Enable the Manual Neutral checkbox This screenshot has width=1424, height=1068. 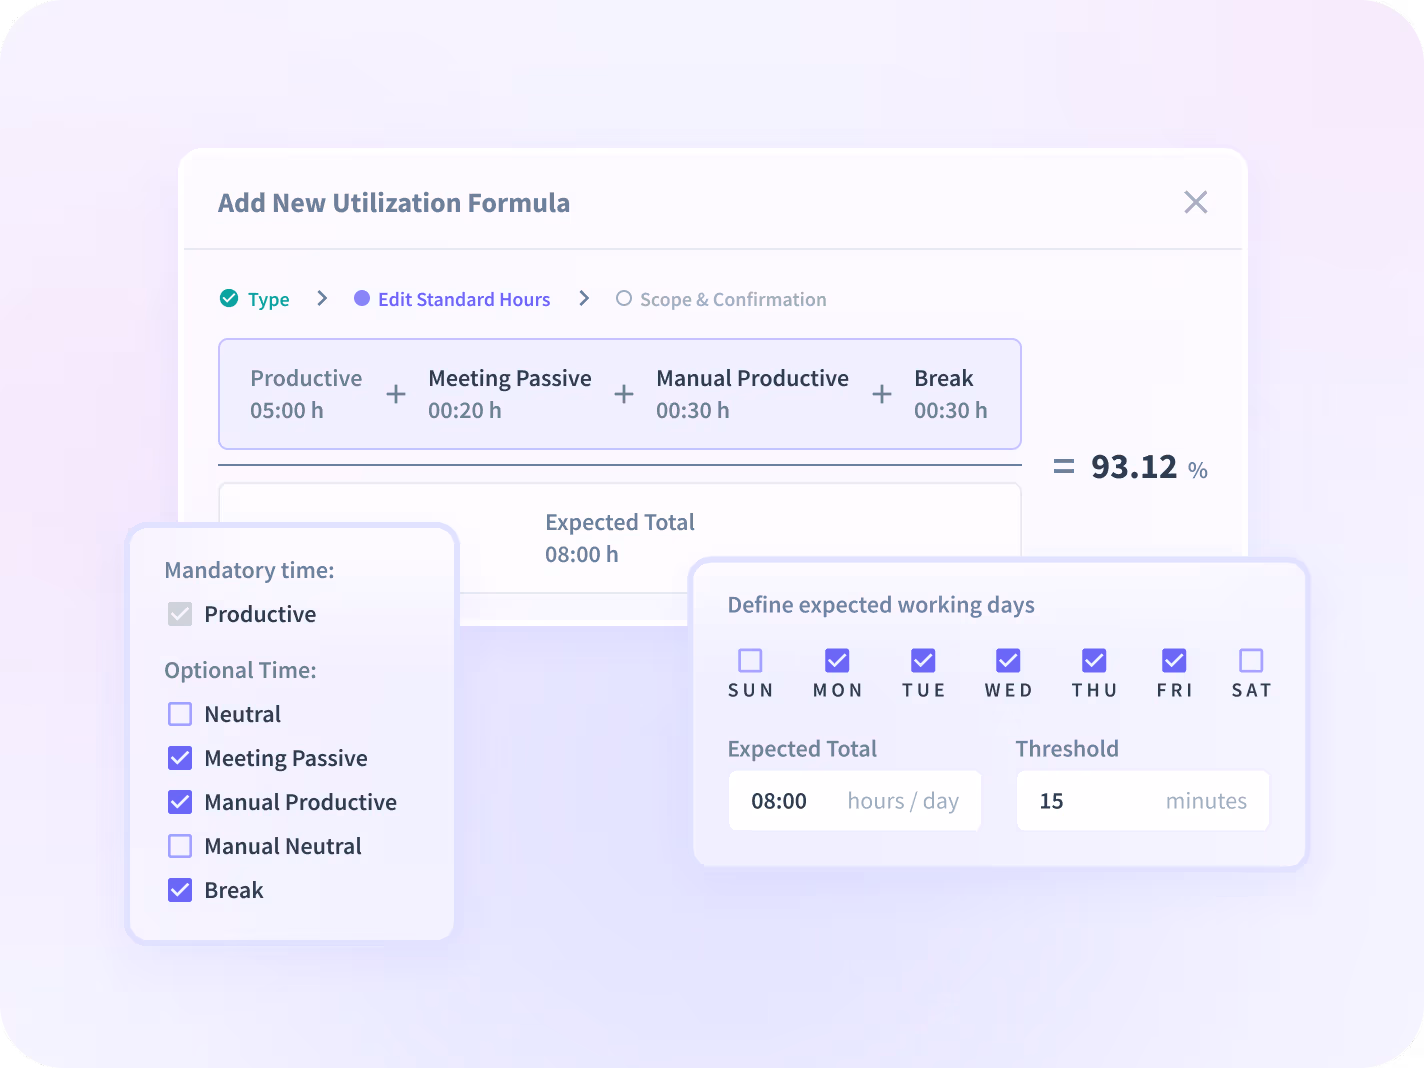[x=180, y=846]
